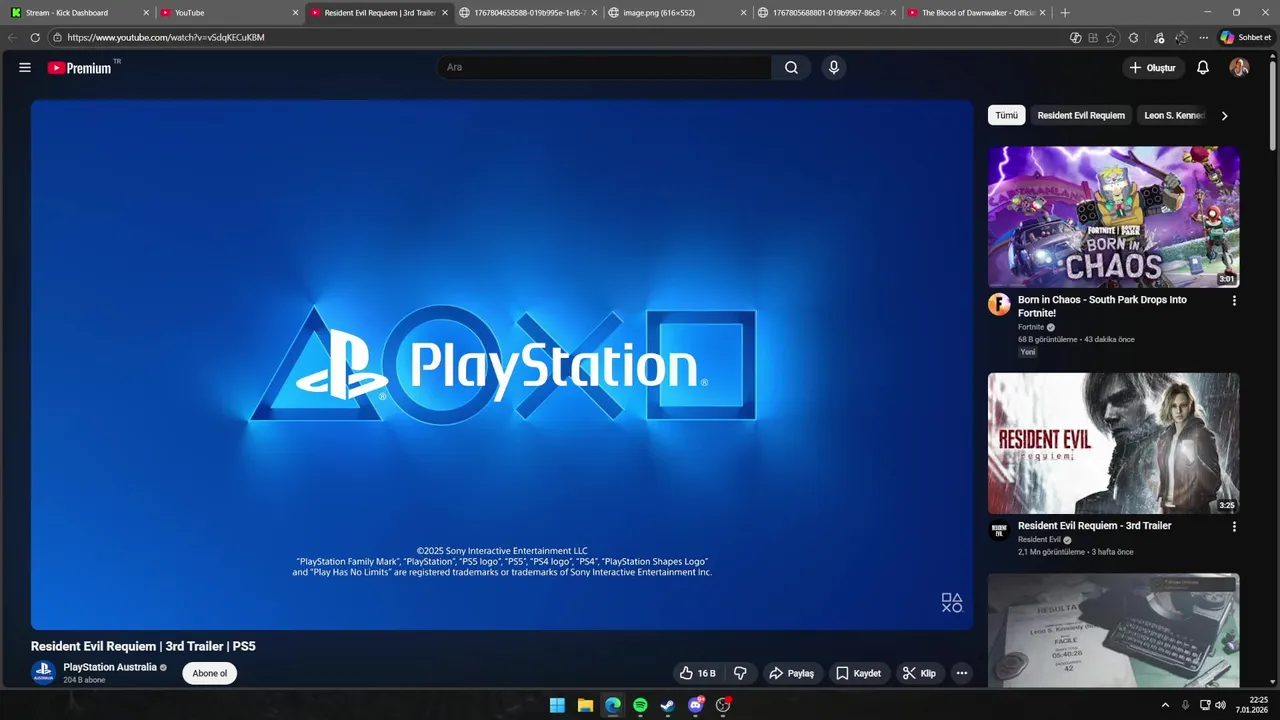This screenshot has height=720, width=1280.
Task: Open Windows Start menu
Action: [557, 705]
